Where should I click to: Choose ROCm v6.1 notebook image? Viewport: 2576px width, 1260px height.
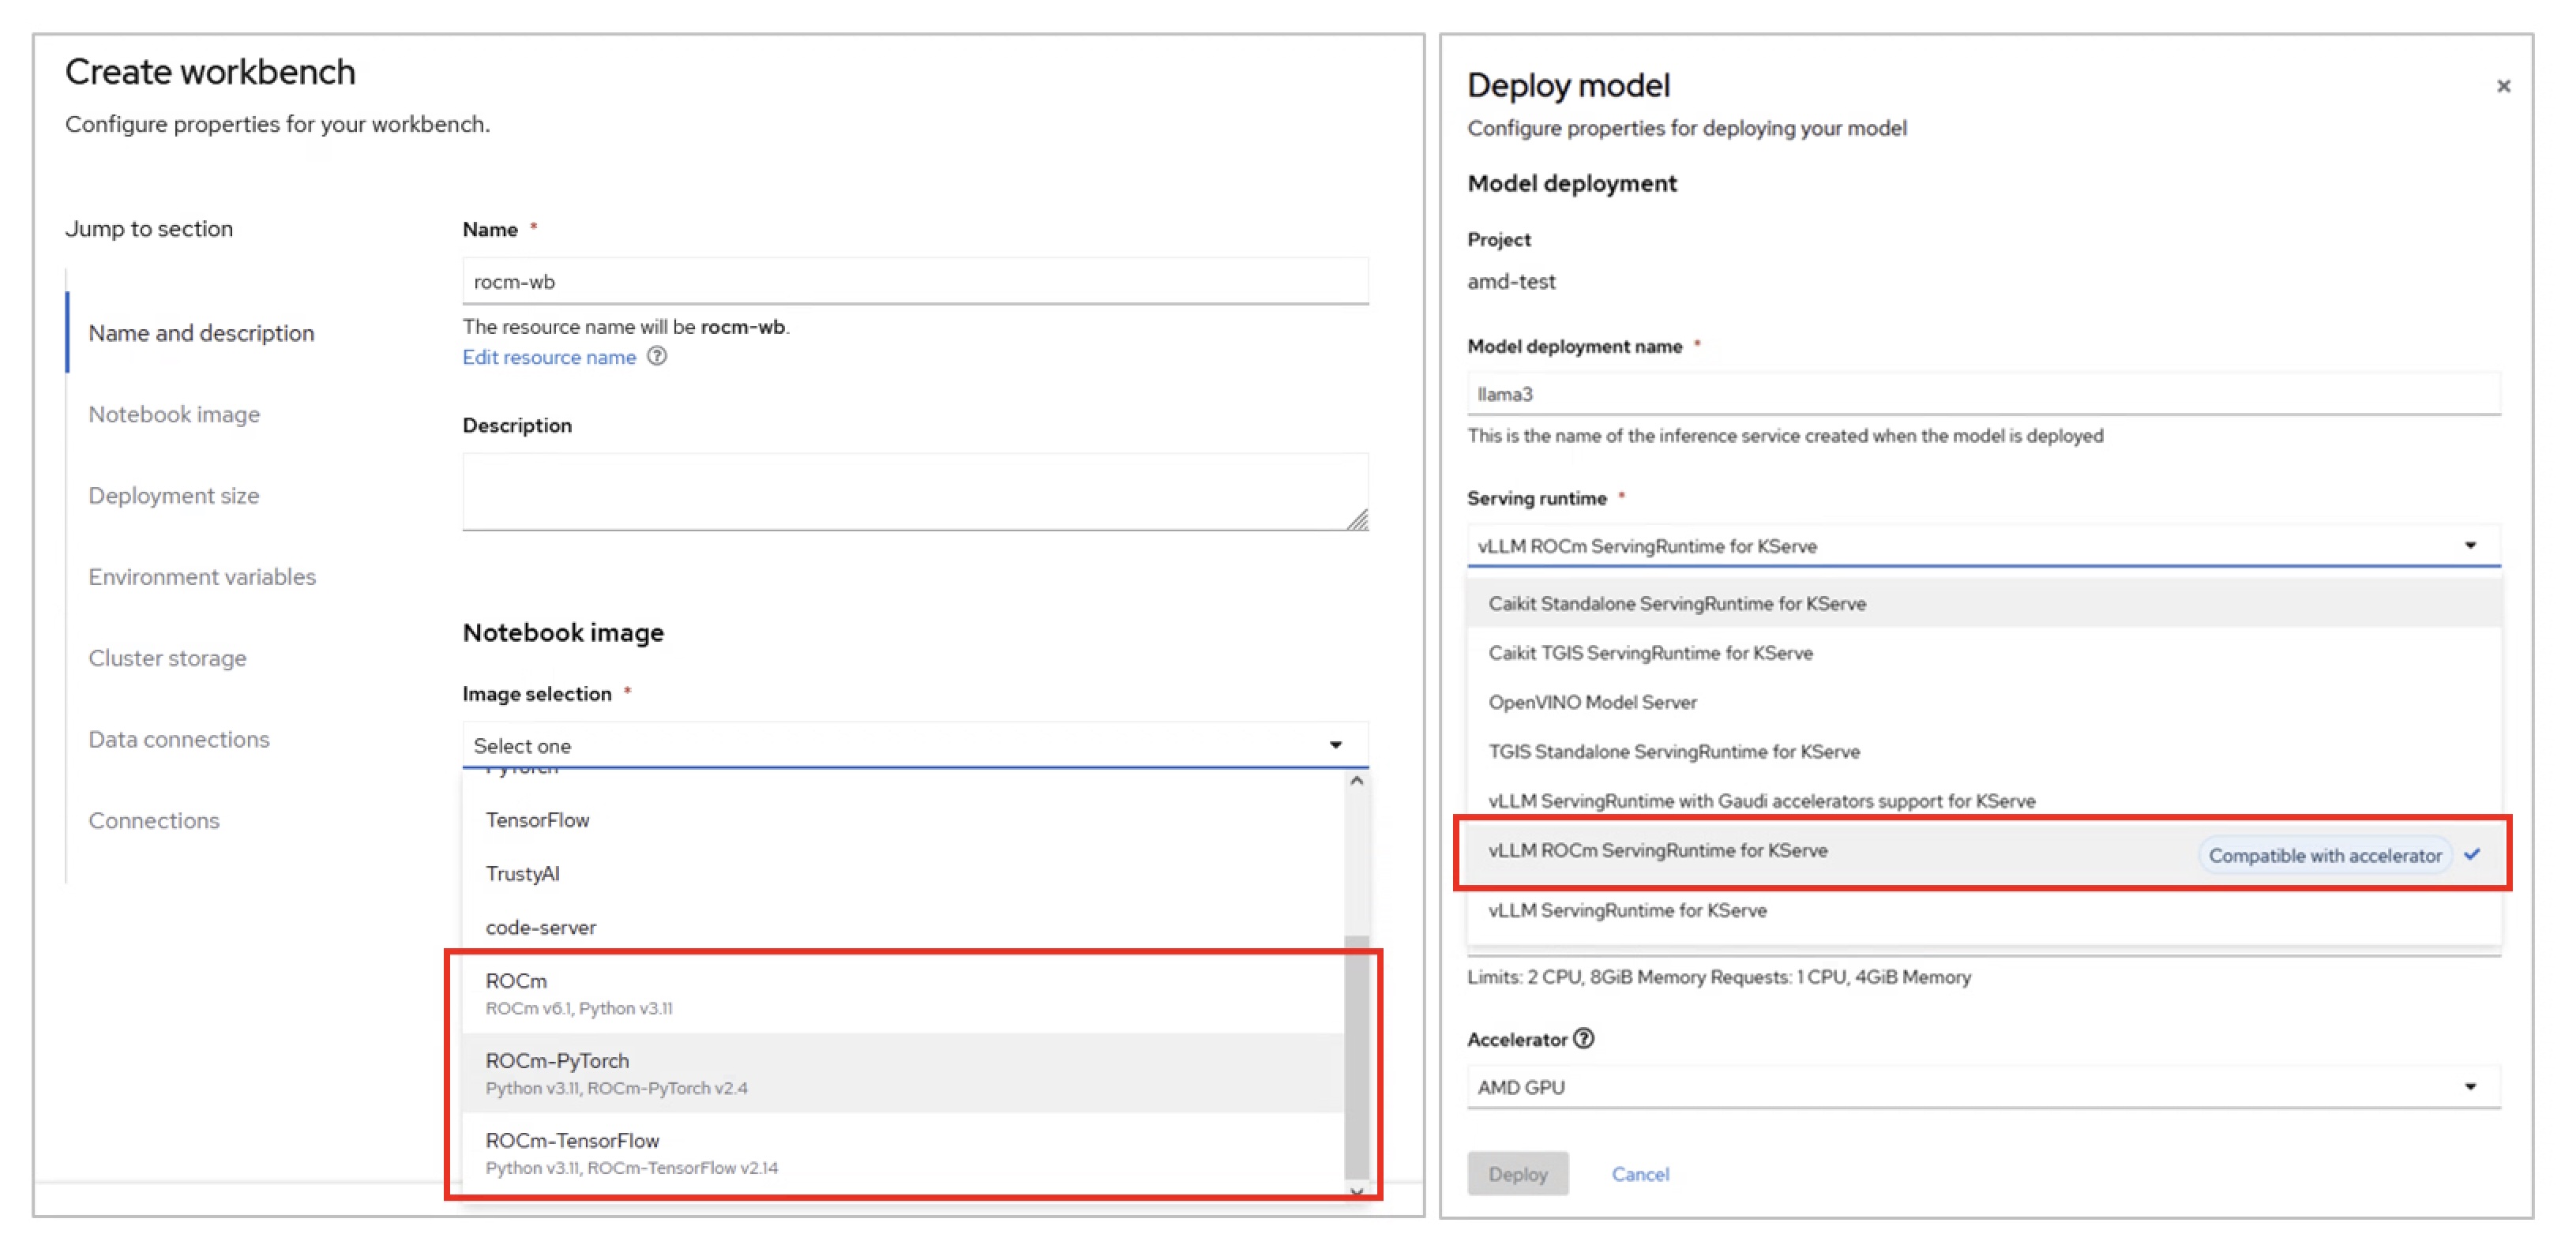[x=904, y=993]
